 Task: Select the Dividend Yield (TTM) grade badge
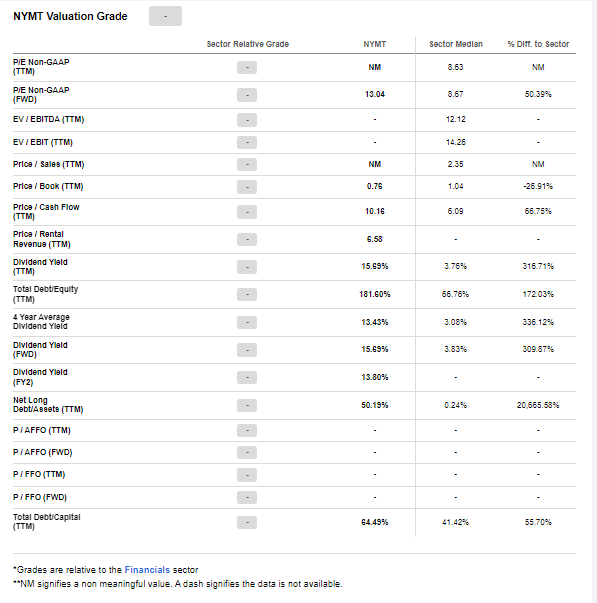click(247, 267)
